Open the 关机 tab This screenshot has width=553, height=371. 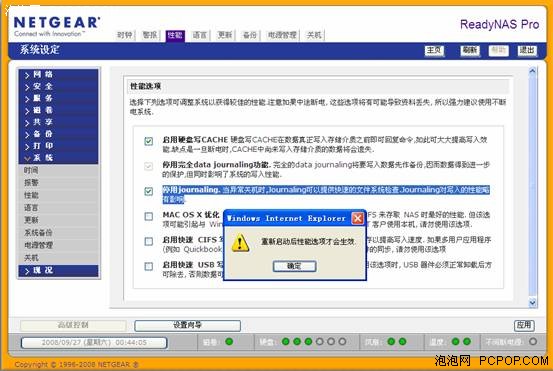click(314, 35)
